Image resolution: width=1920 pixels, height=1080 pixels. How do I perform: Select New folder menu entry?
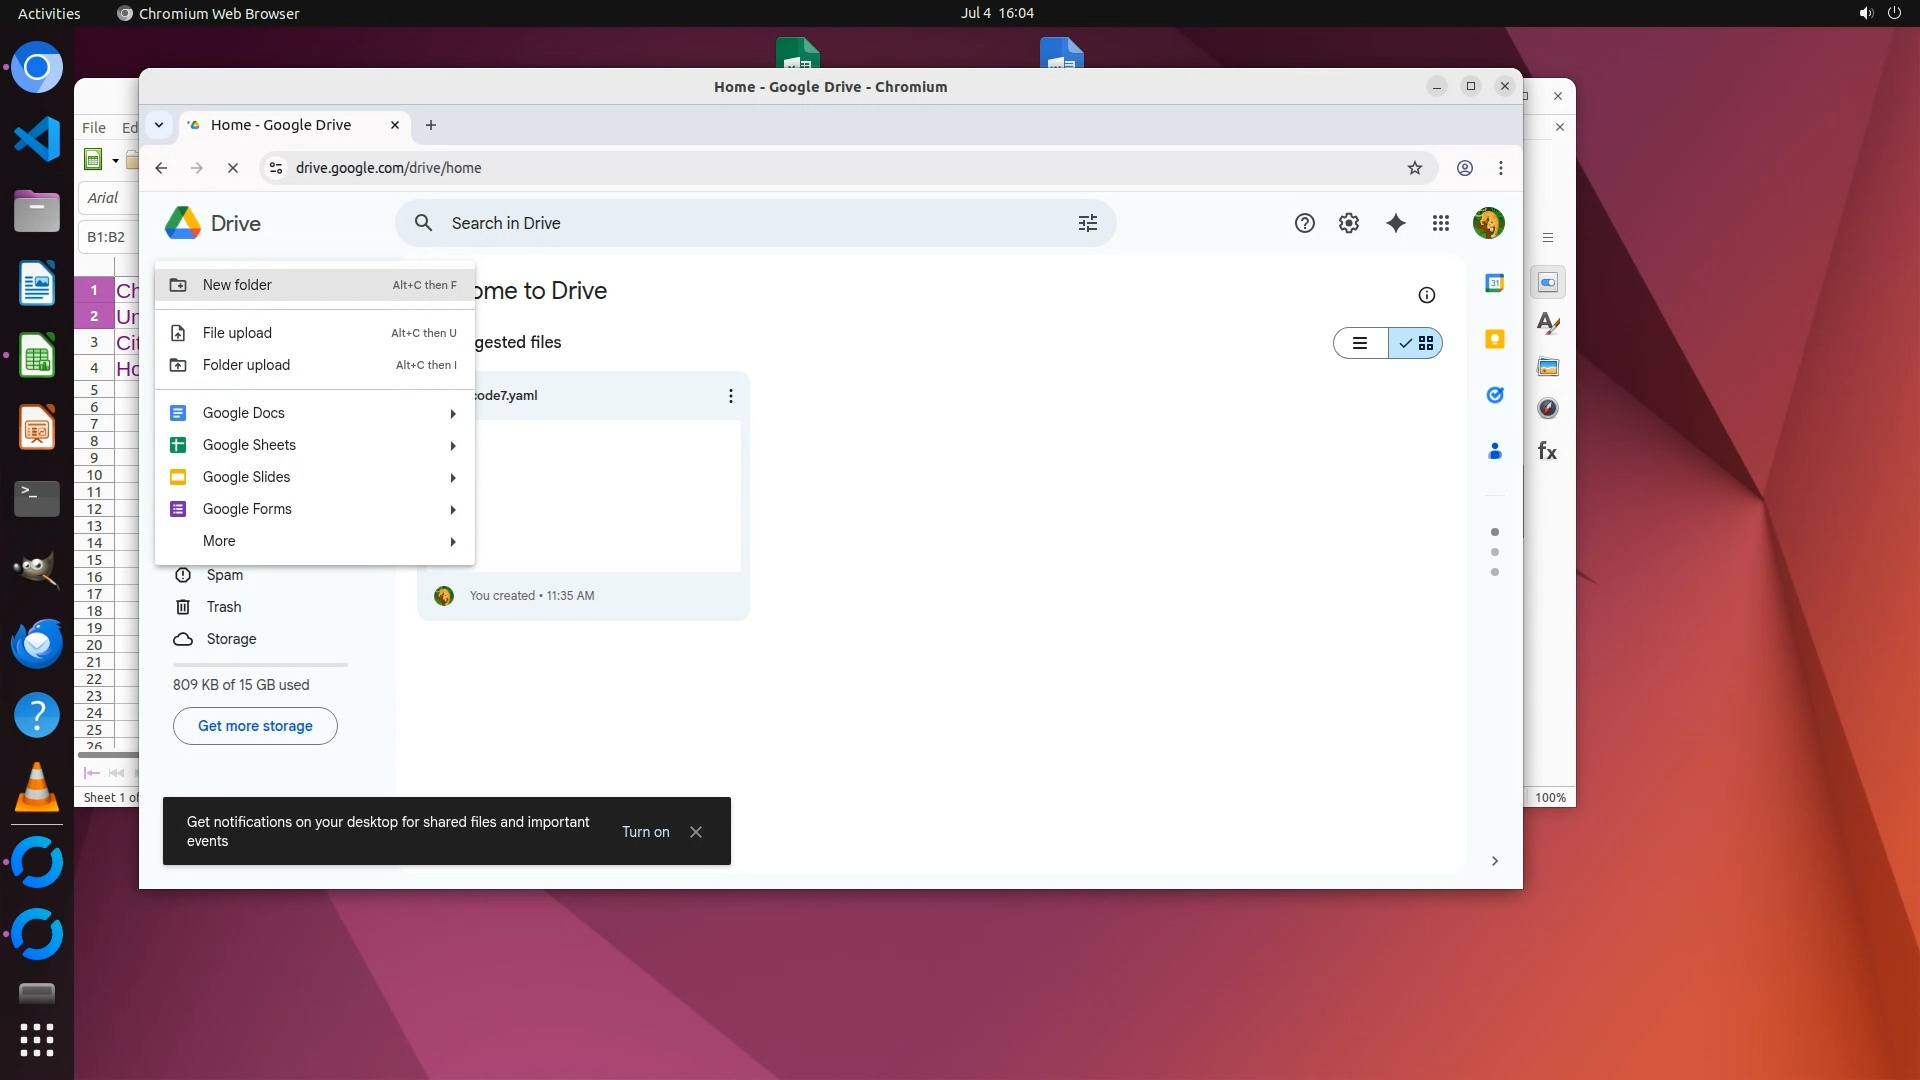click(x=237, y=285)
